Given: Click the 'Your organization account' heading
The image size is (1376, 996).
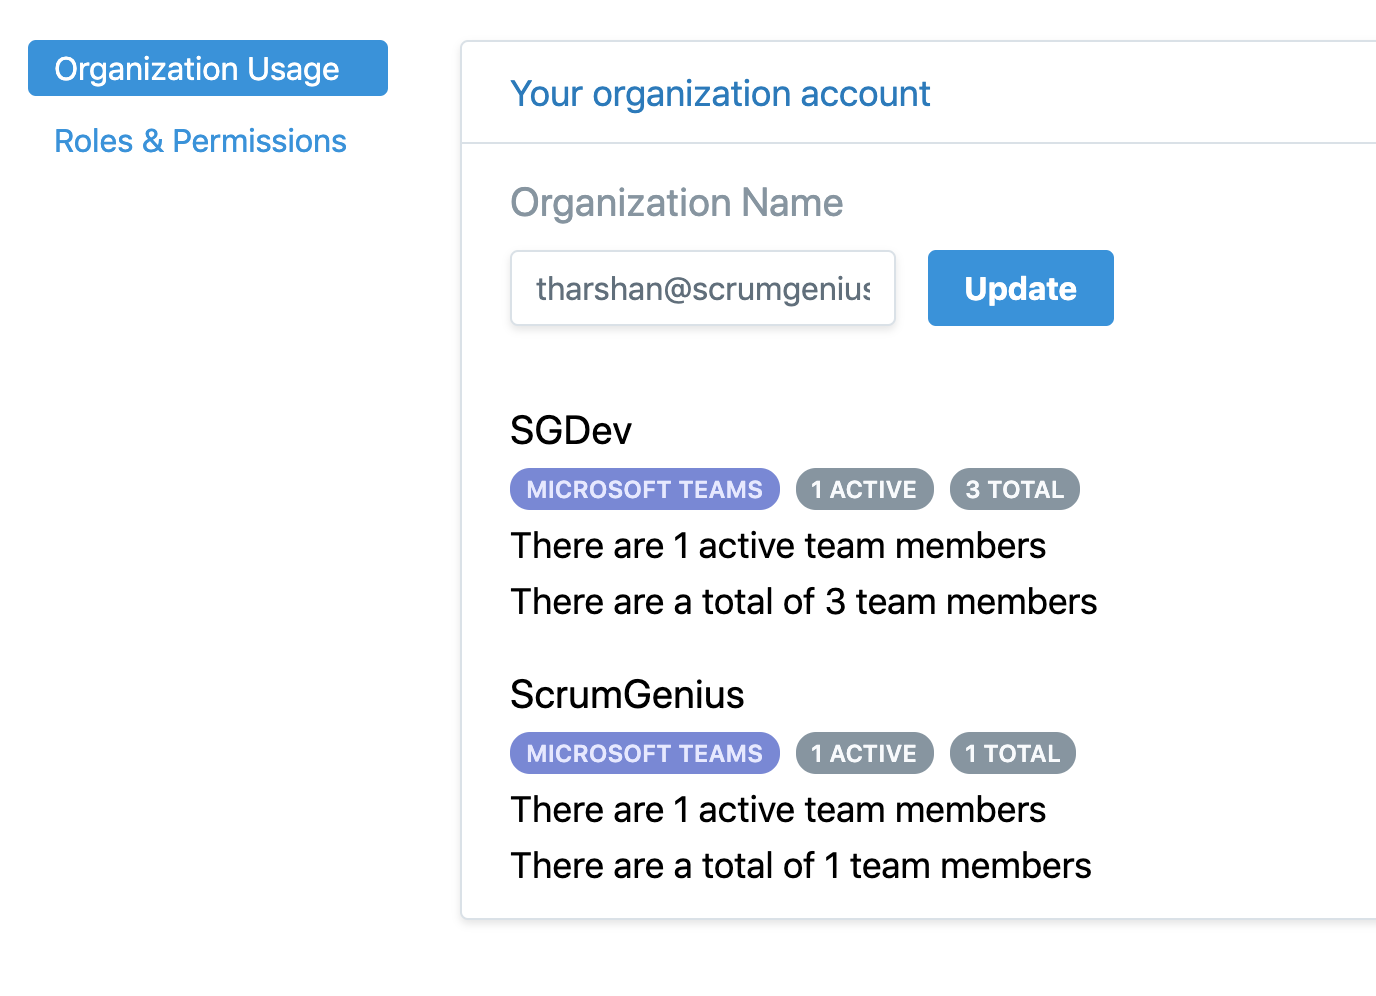Looking at the screenshot, I should [x=720, y=94].
